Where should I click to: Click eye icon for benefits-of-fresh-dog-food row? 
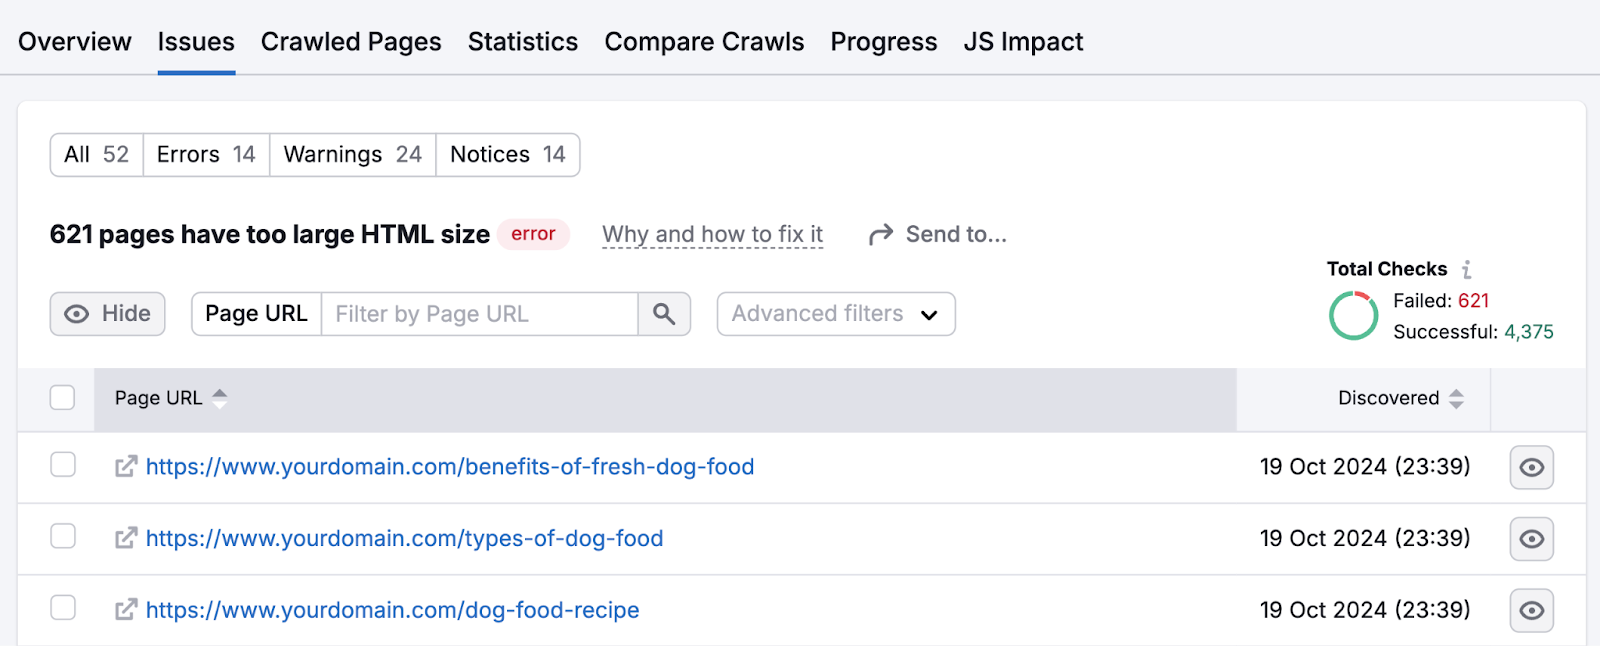click(1531, 467)
